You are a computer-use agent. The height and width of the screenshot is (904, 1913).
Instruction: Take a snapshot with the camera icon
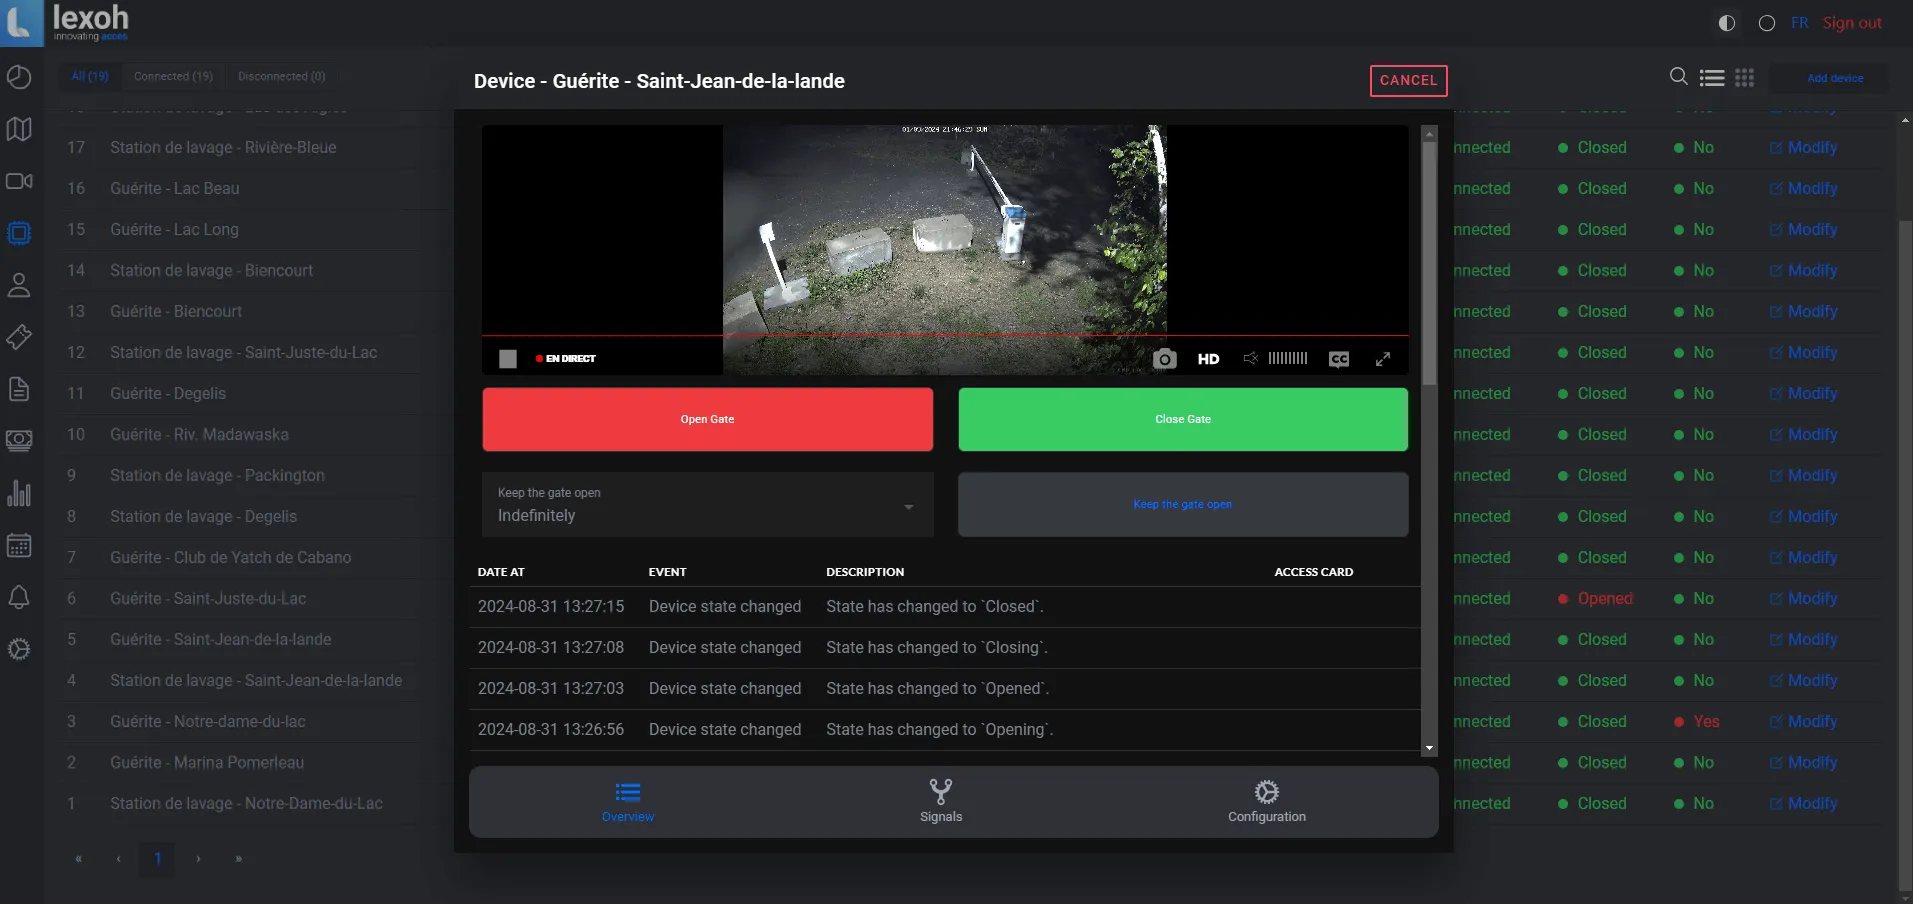1164,359
